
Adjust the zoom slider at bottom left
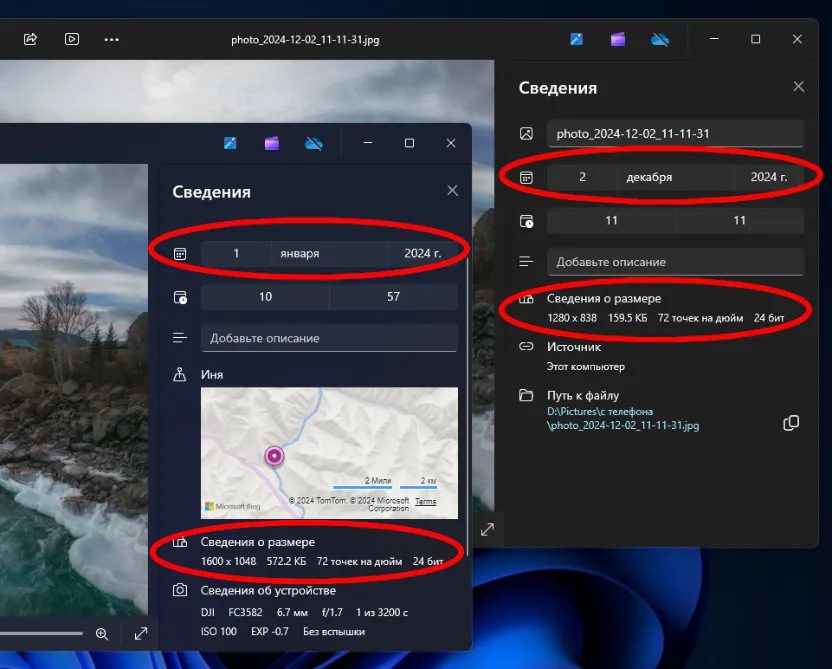coord(42,632)
